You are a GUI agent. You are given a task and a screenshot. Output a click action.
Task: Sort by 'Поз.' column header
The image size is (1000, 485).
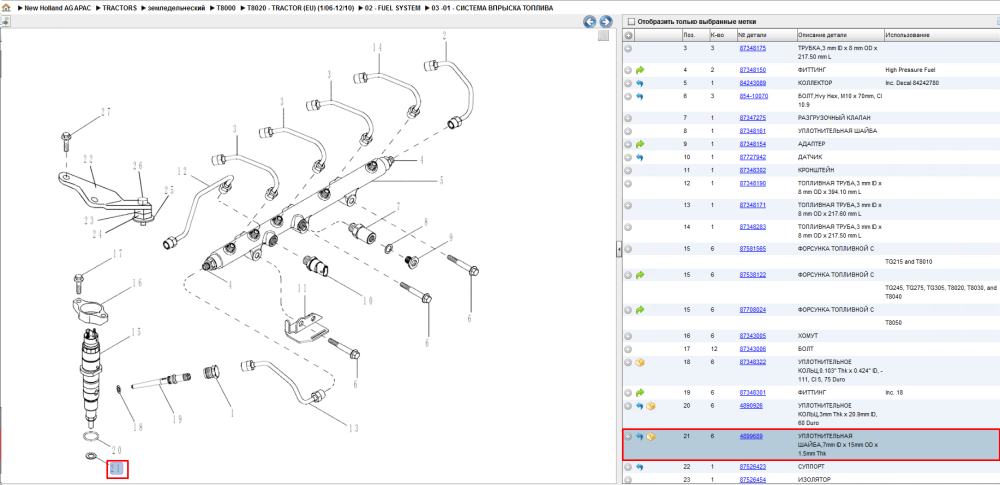pos(694,35)
